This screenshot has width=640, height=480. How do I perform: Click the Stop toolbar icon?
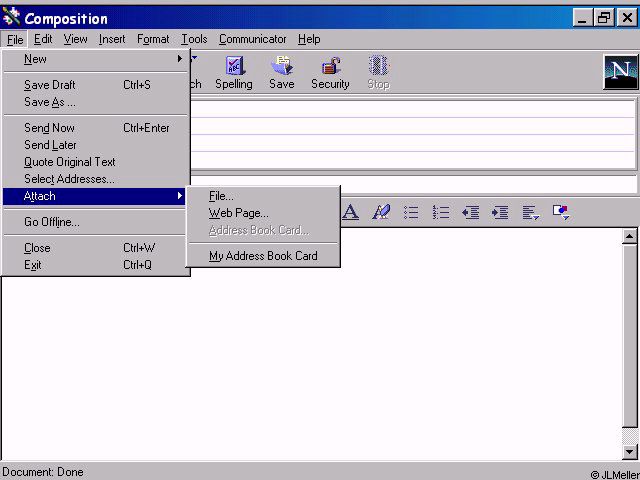[x=378, y=73]
